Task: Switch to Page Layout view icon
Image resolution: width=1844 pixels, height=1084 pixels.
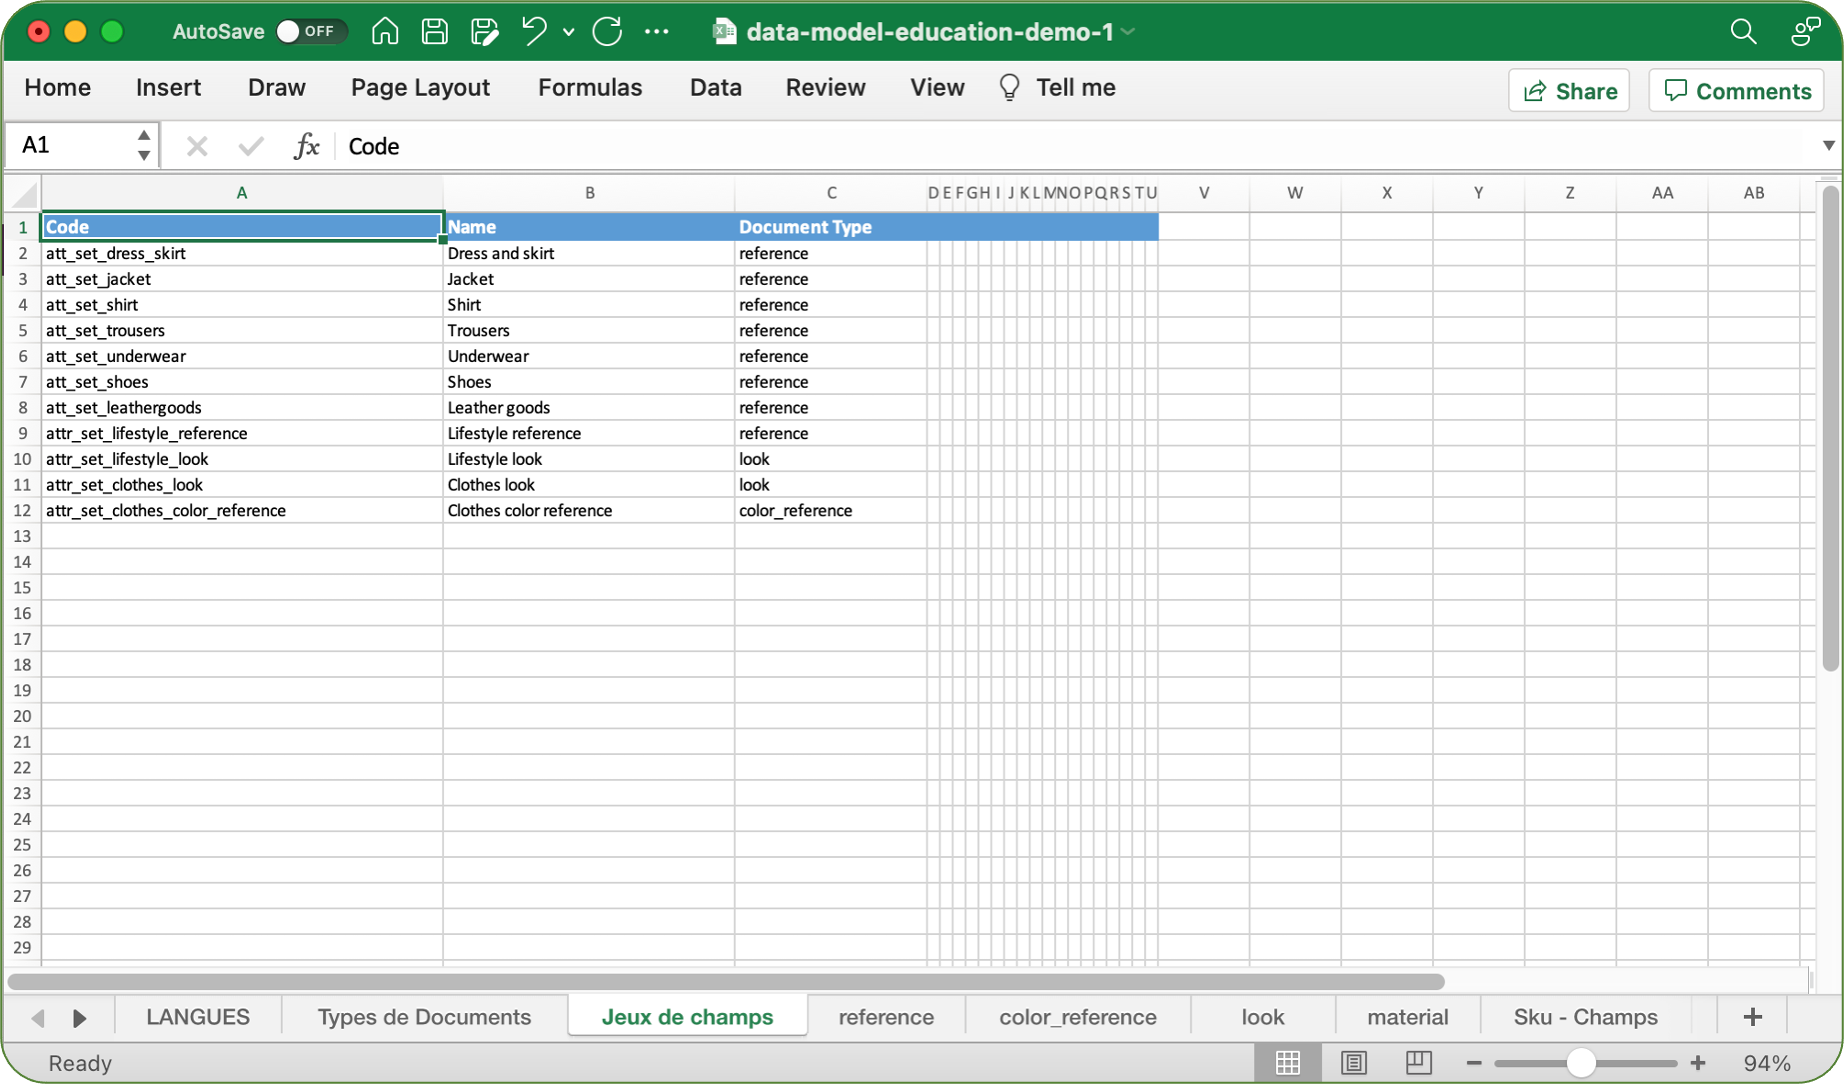Action: click(x=1353, y=1063)
